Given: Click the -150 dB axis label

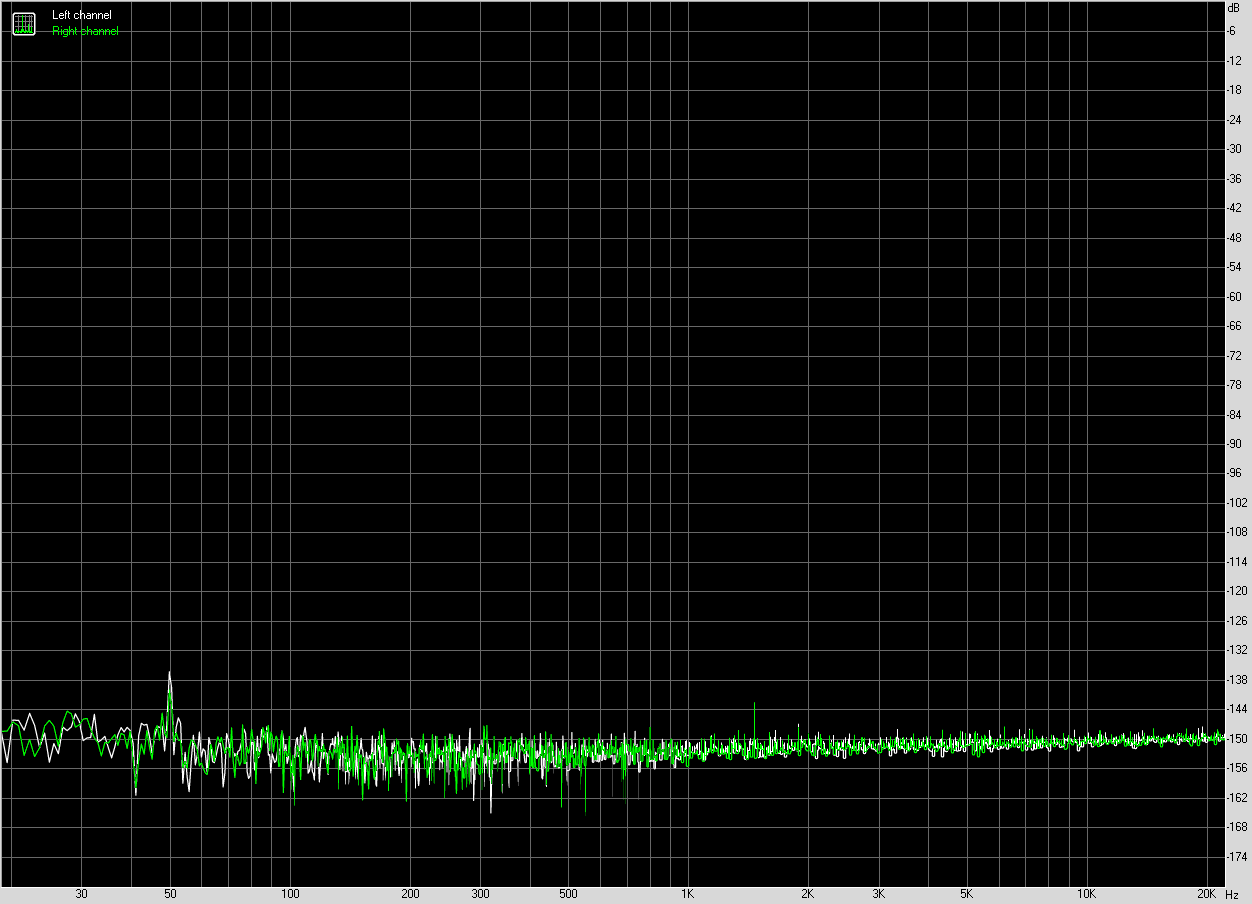Looking at the screenshot, I should click(1237, 738).
